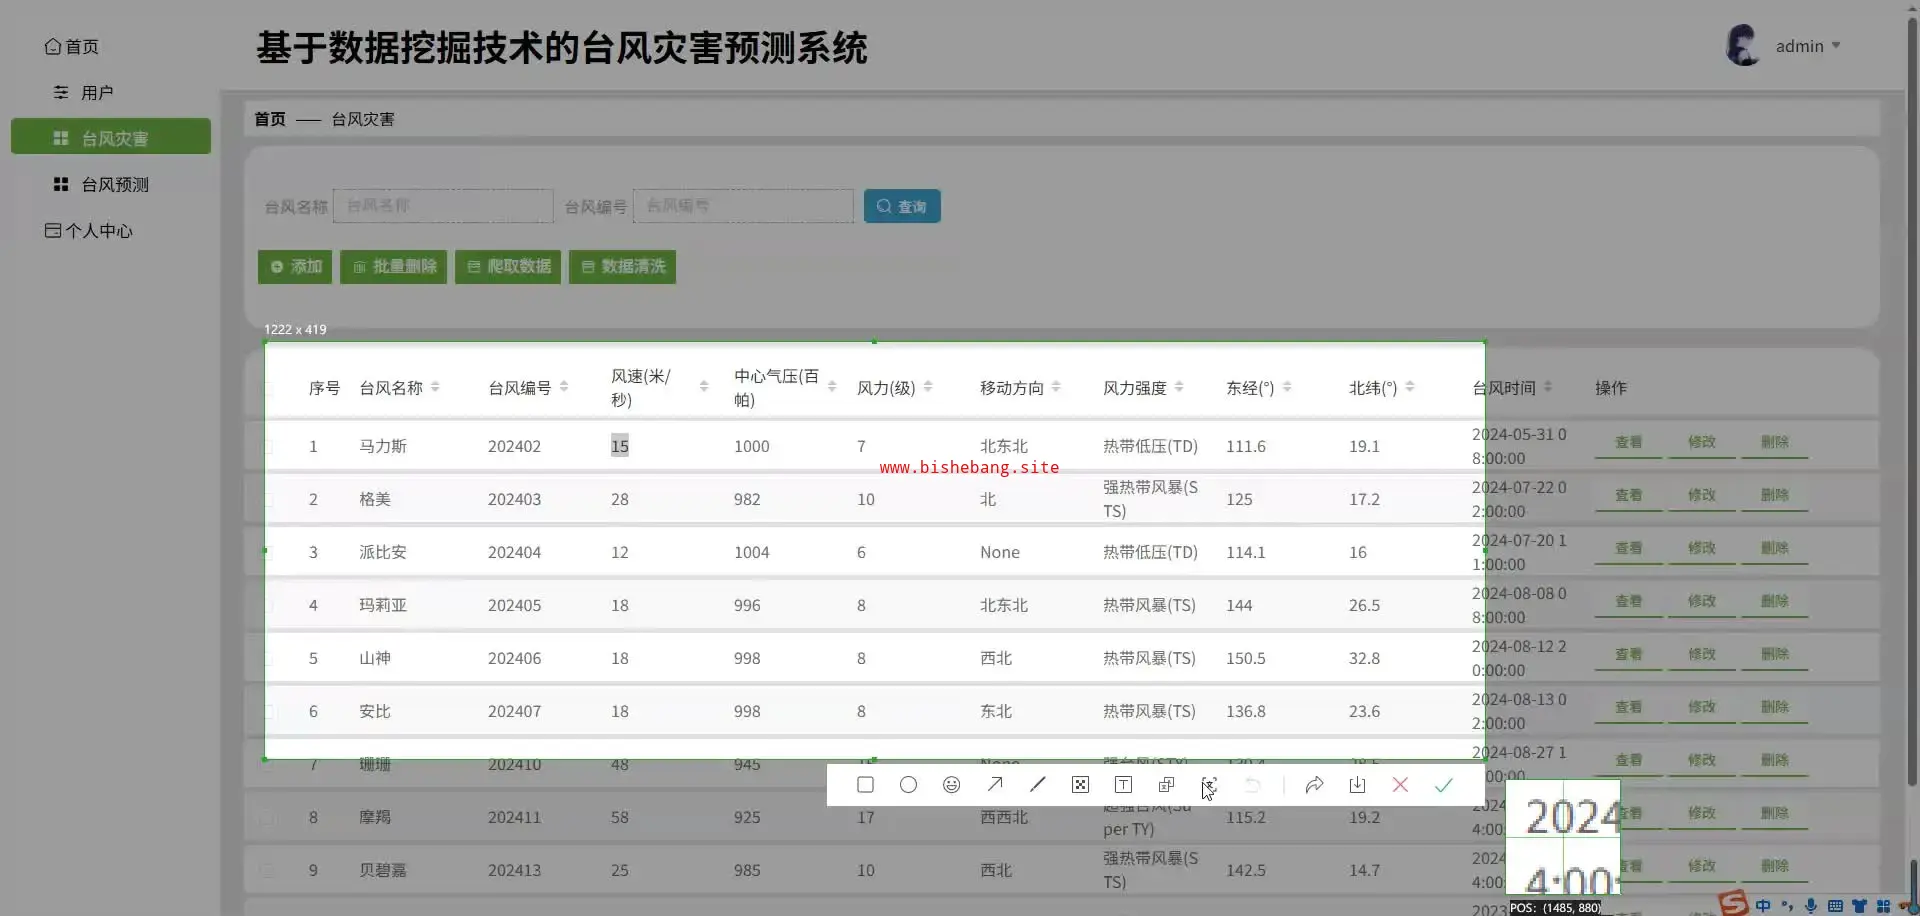
Task: Click the 爬取数据 button
Action: 508,267
